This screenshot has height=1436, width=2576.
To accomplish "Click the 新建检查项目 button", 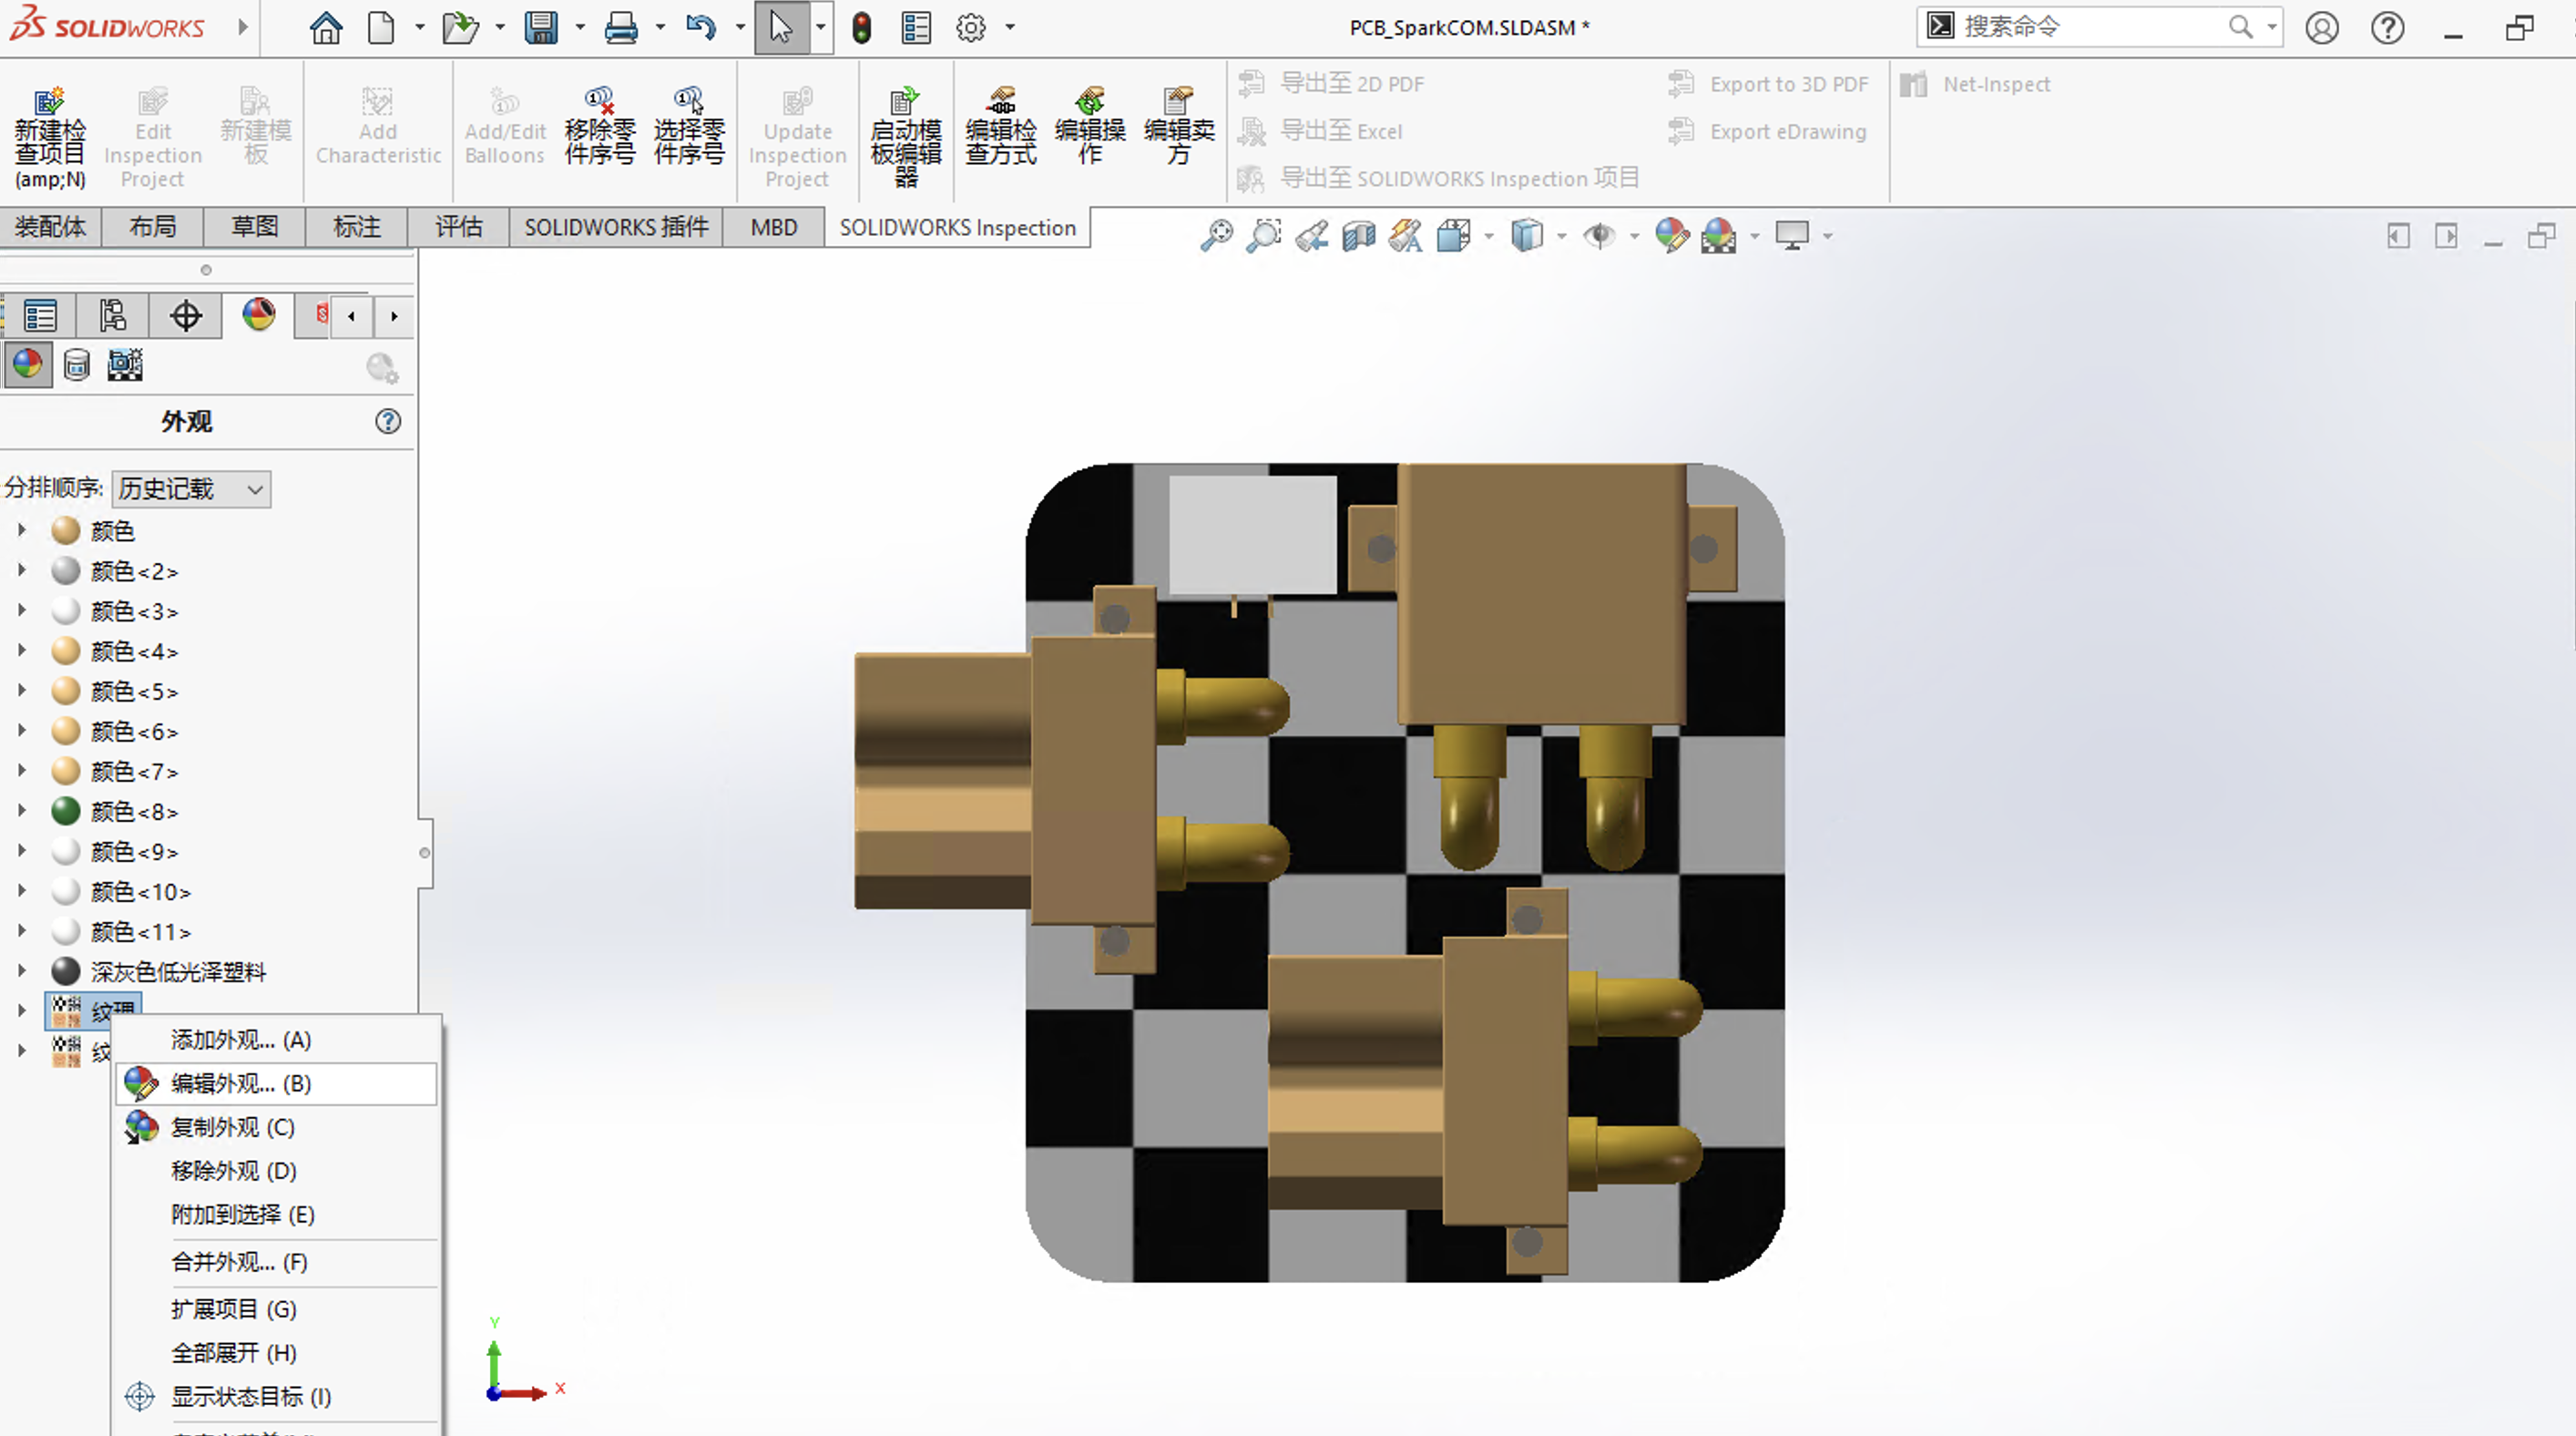I will (50, 138).
